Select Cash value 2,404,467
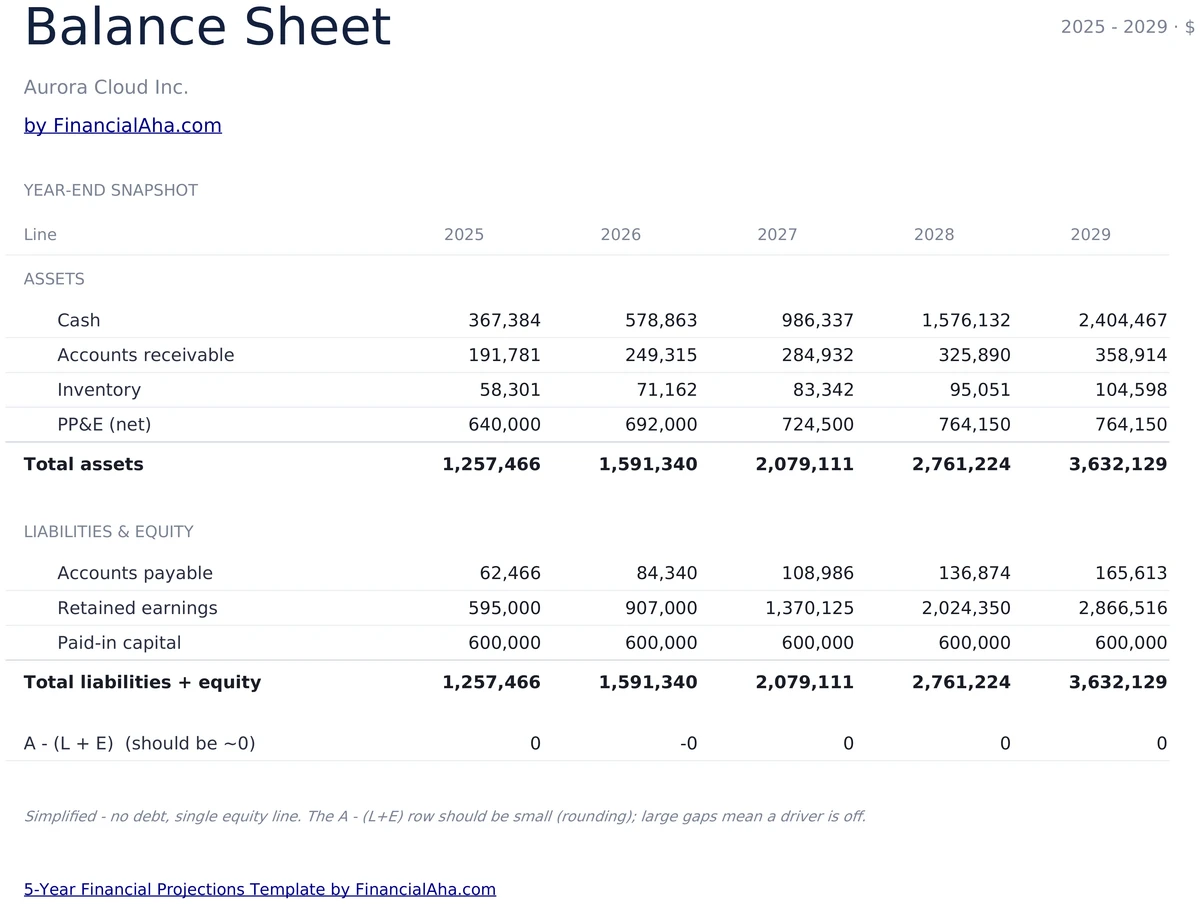The image size is (1200, 904). tap(1123, 321)
